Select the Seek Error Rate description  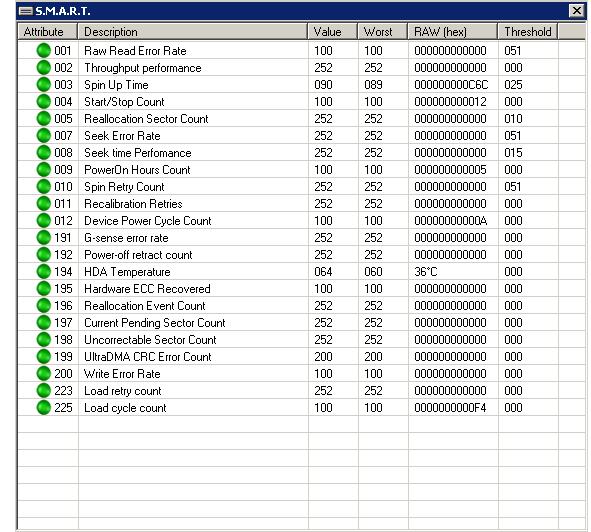122,136
